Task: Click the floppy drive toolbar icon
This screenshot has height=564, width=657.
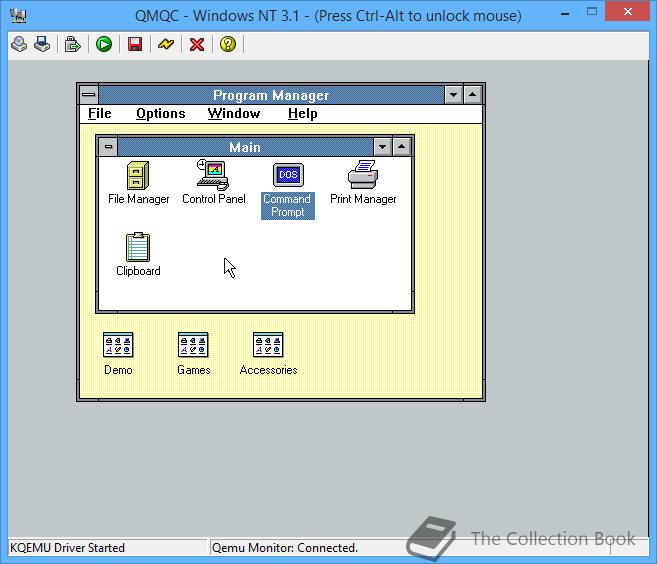Action: click(x=42, y=44)
